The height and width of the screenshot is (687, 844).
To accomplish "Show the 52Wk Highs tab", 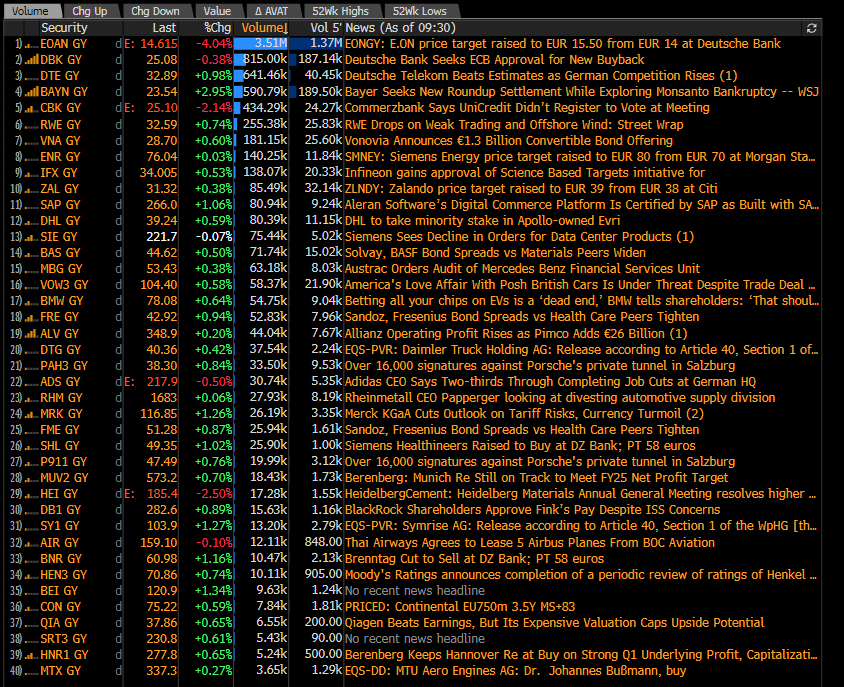I will [x=340, y=11].
